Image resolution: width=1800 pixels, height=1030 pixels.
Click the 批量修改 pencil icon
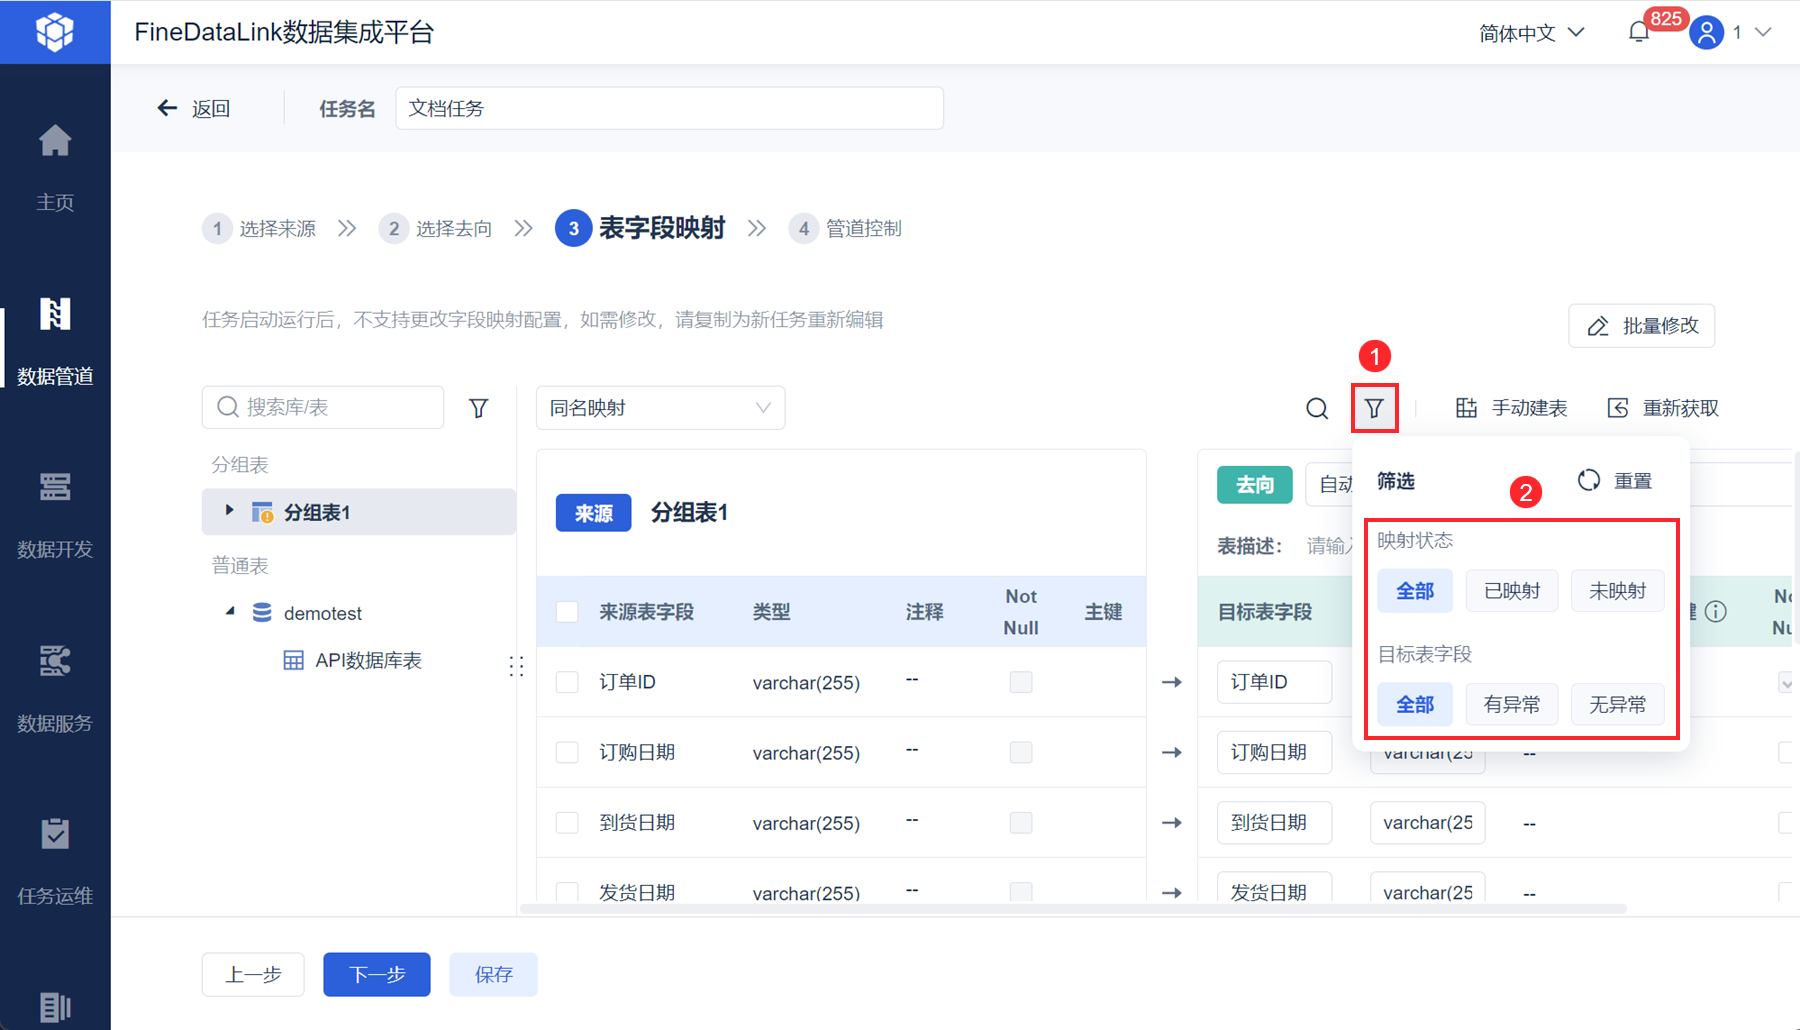pos(1598,326)
